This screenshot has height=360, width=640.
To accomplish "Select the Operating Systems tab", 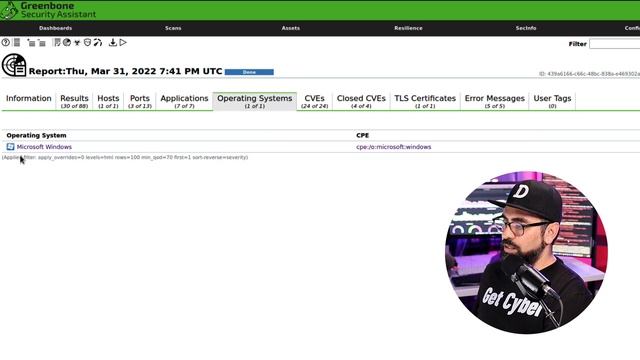I will (255, 101).
